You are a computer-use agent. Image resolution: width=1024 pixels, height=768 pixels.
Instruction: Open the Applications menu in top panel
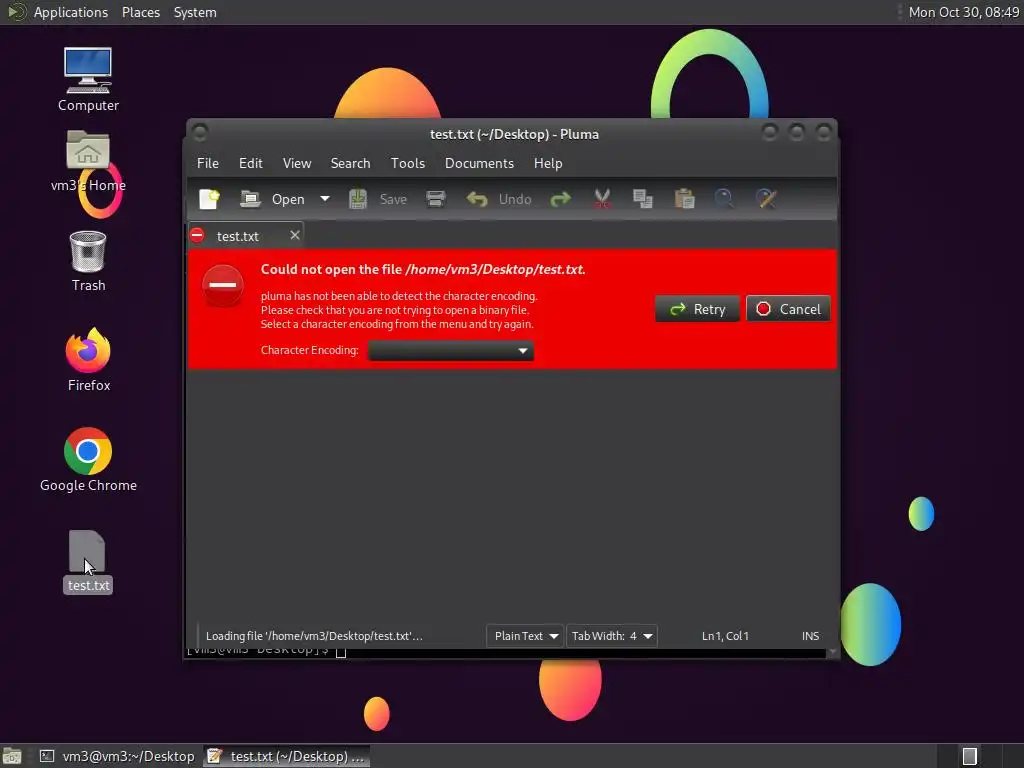71,12
